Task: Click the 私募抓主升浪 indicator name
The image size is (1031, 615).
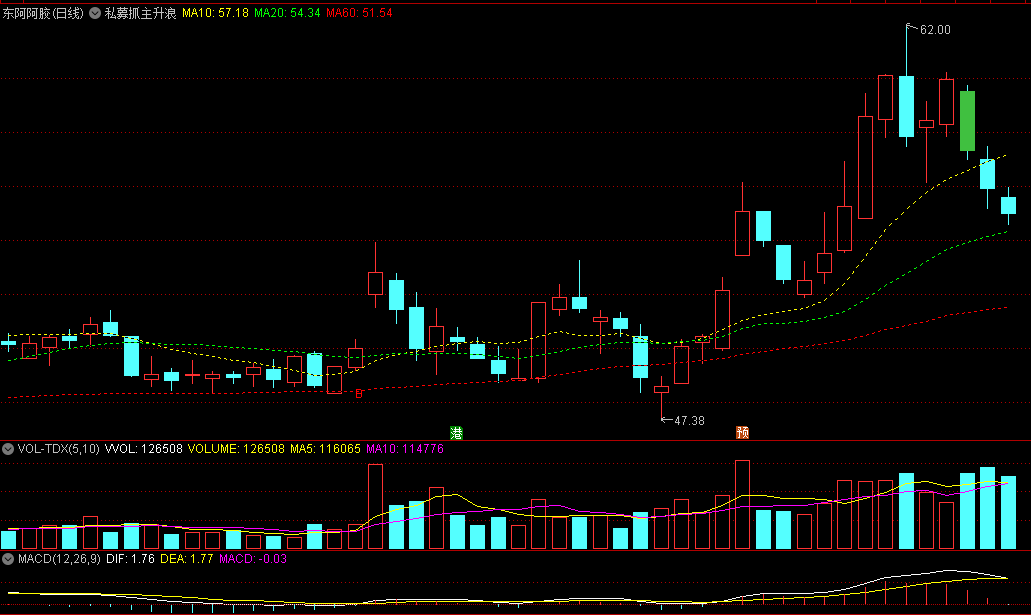Action: coord(141,13)
